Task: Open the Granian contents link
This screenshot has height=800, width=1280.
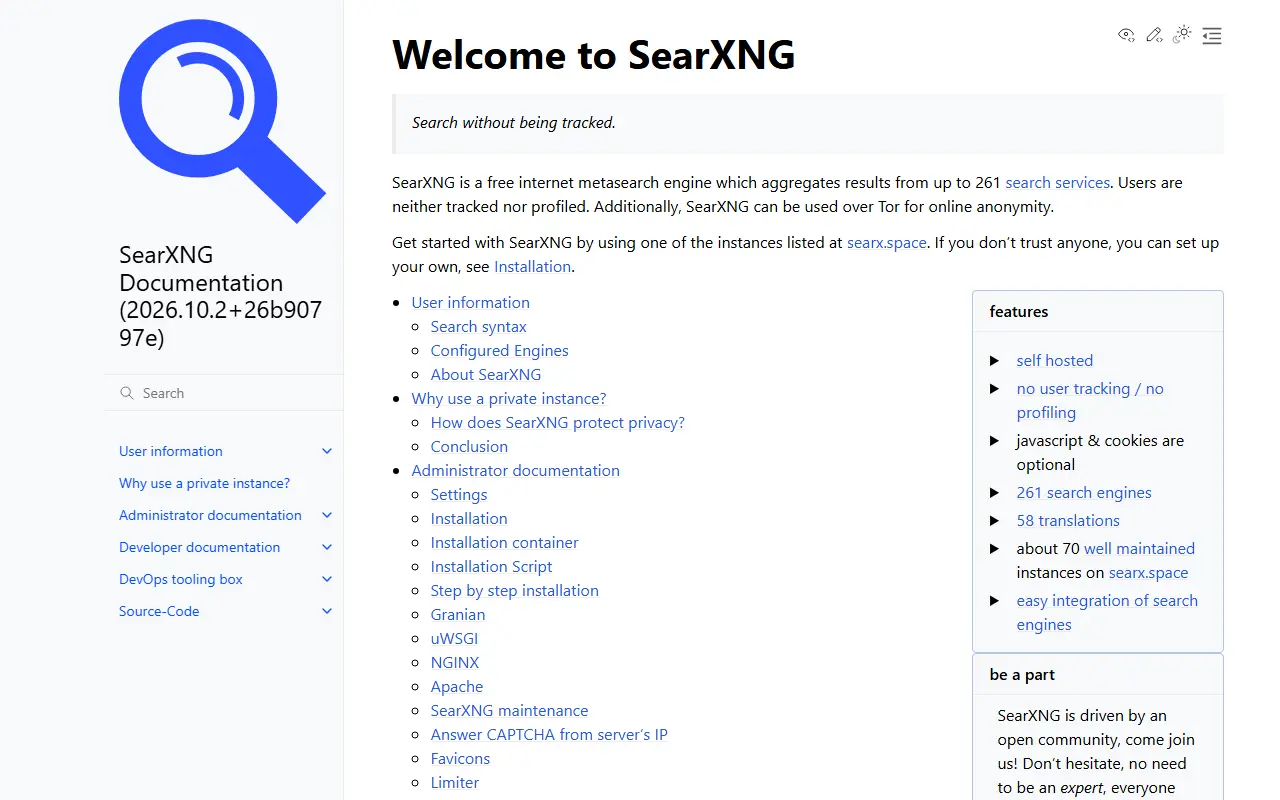Action: click(x=458, y=615)
